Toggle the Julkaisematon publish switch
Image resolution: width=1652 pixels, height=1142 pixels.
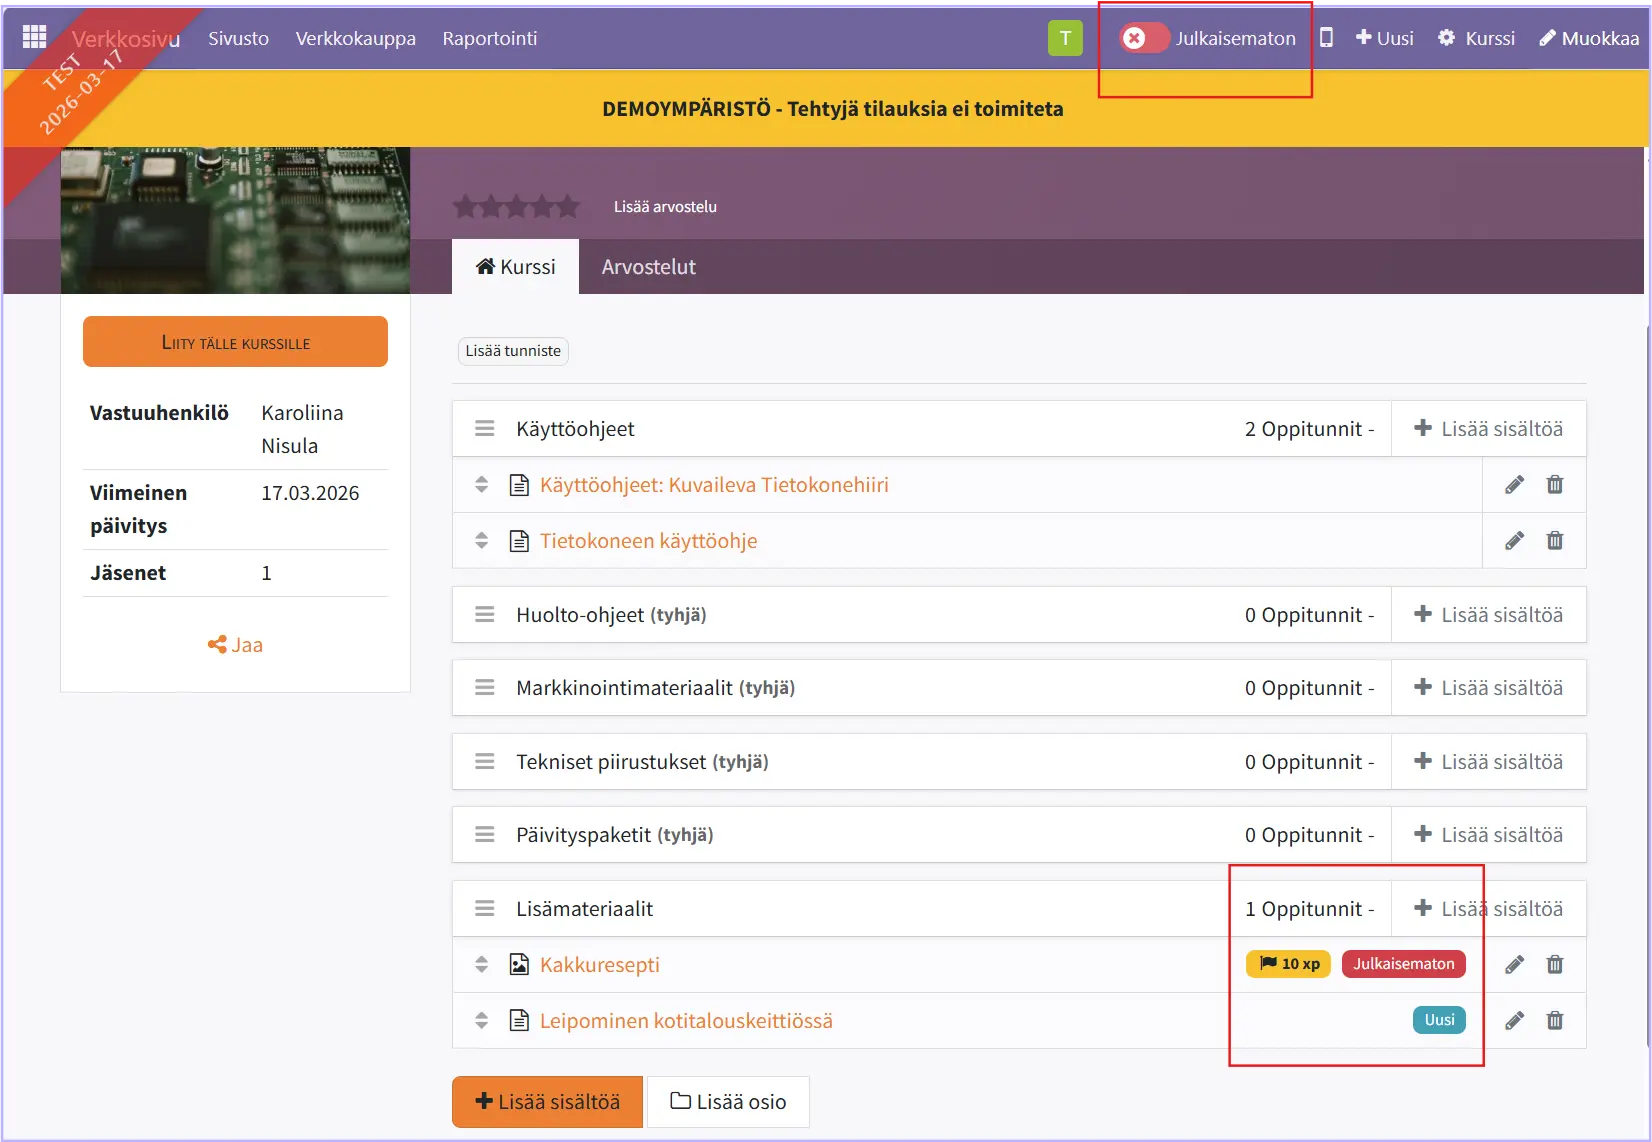point(1144,38)
